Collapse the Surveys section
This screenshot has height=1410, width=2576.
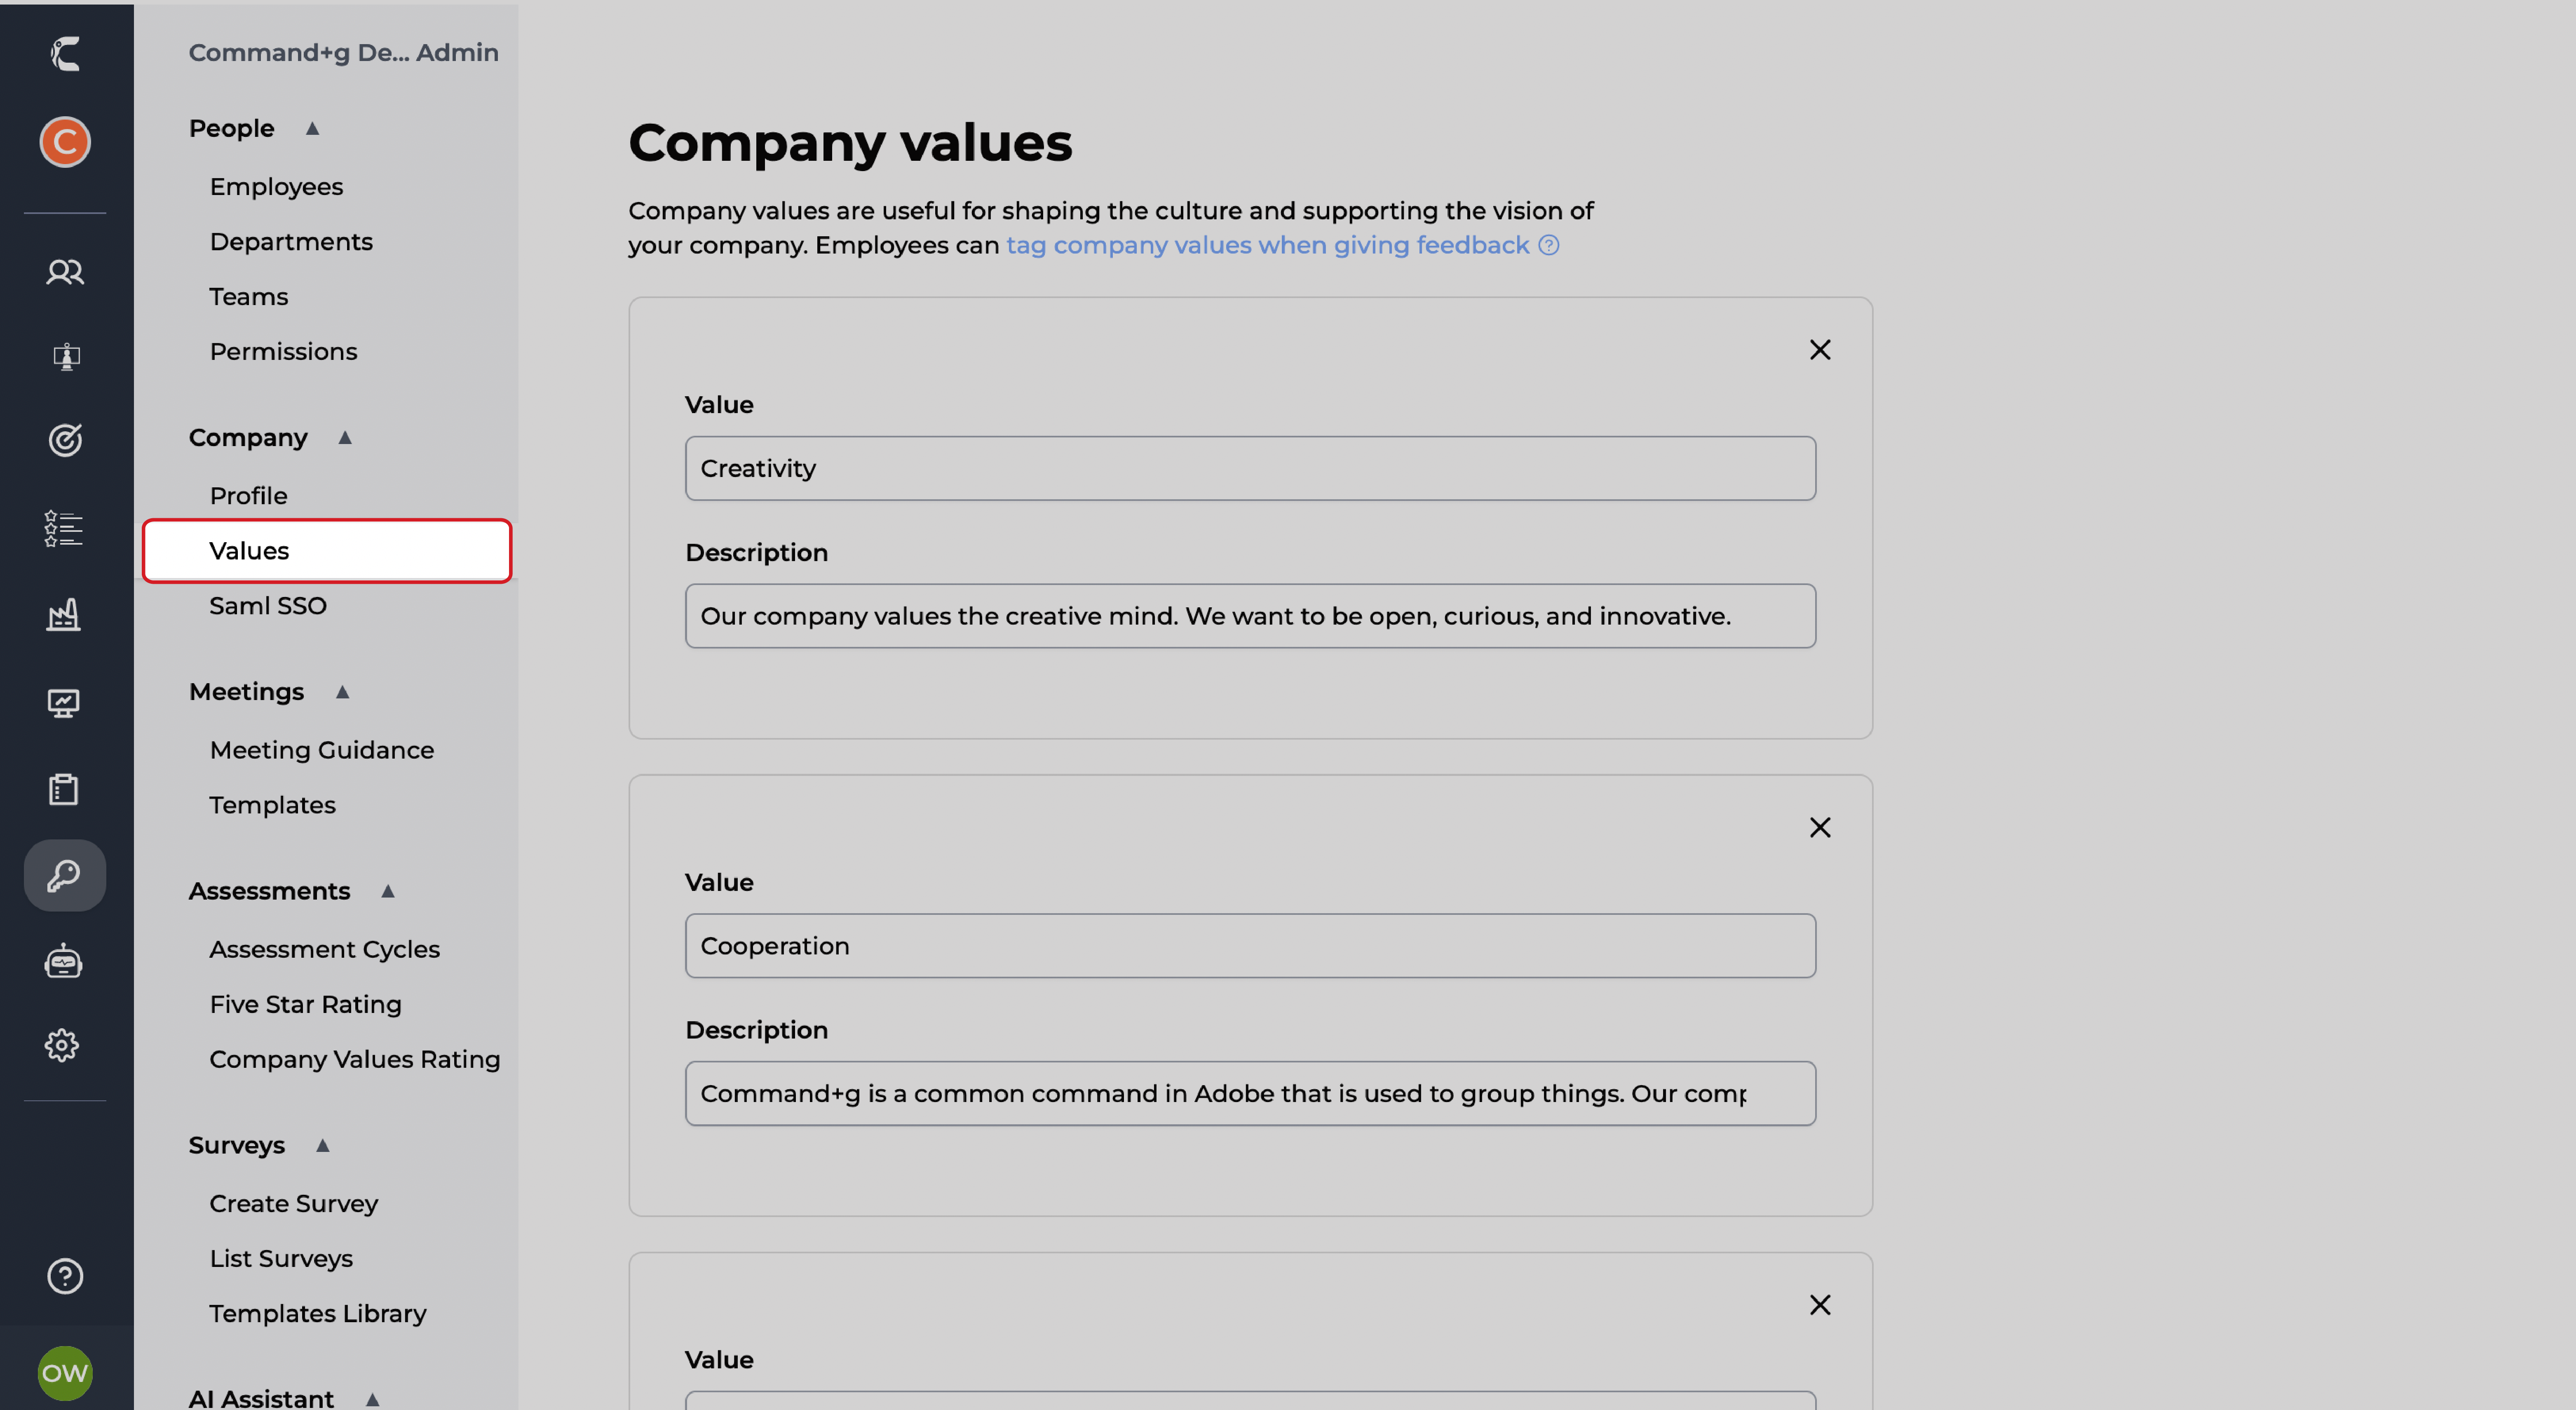coord(322,1145)
